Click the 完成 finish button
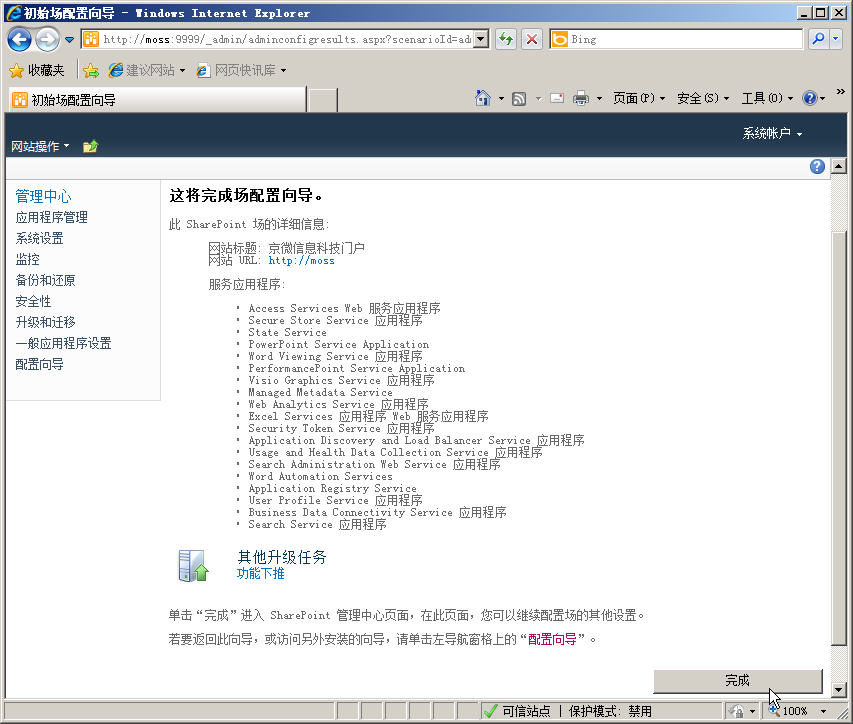 pos(738,680)
